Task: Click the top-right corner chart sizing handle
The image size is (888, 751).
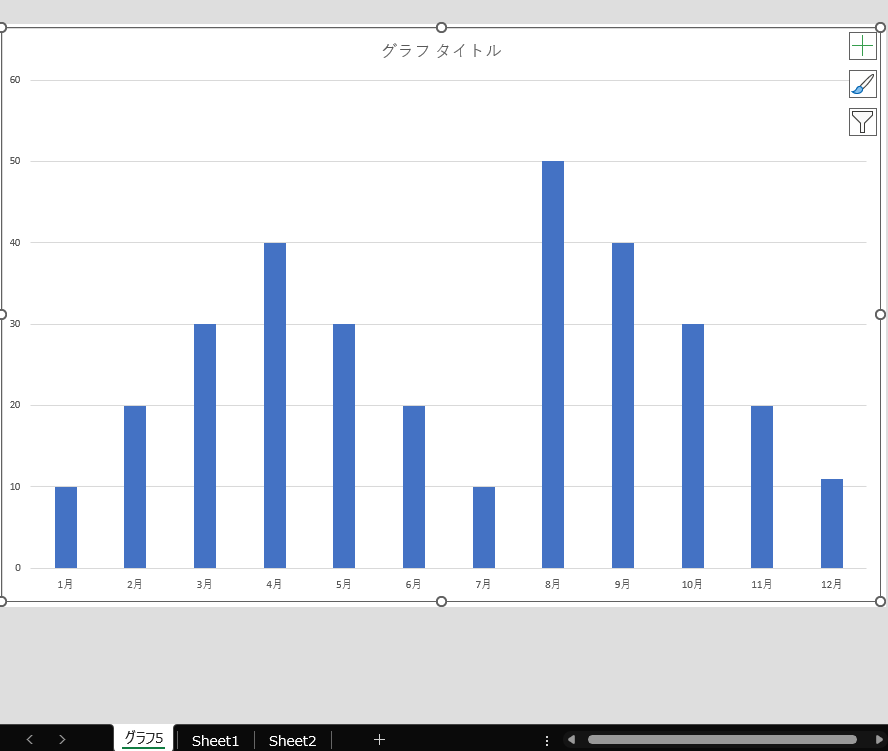Action: click(x=880, y=27)
